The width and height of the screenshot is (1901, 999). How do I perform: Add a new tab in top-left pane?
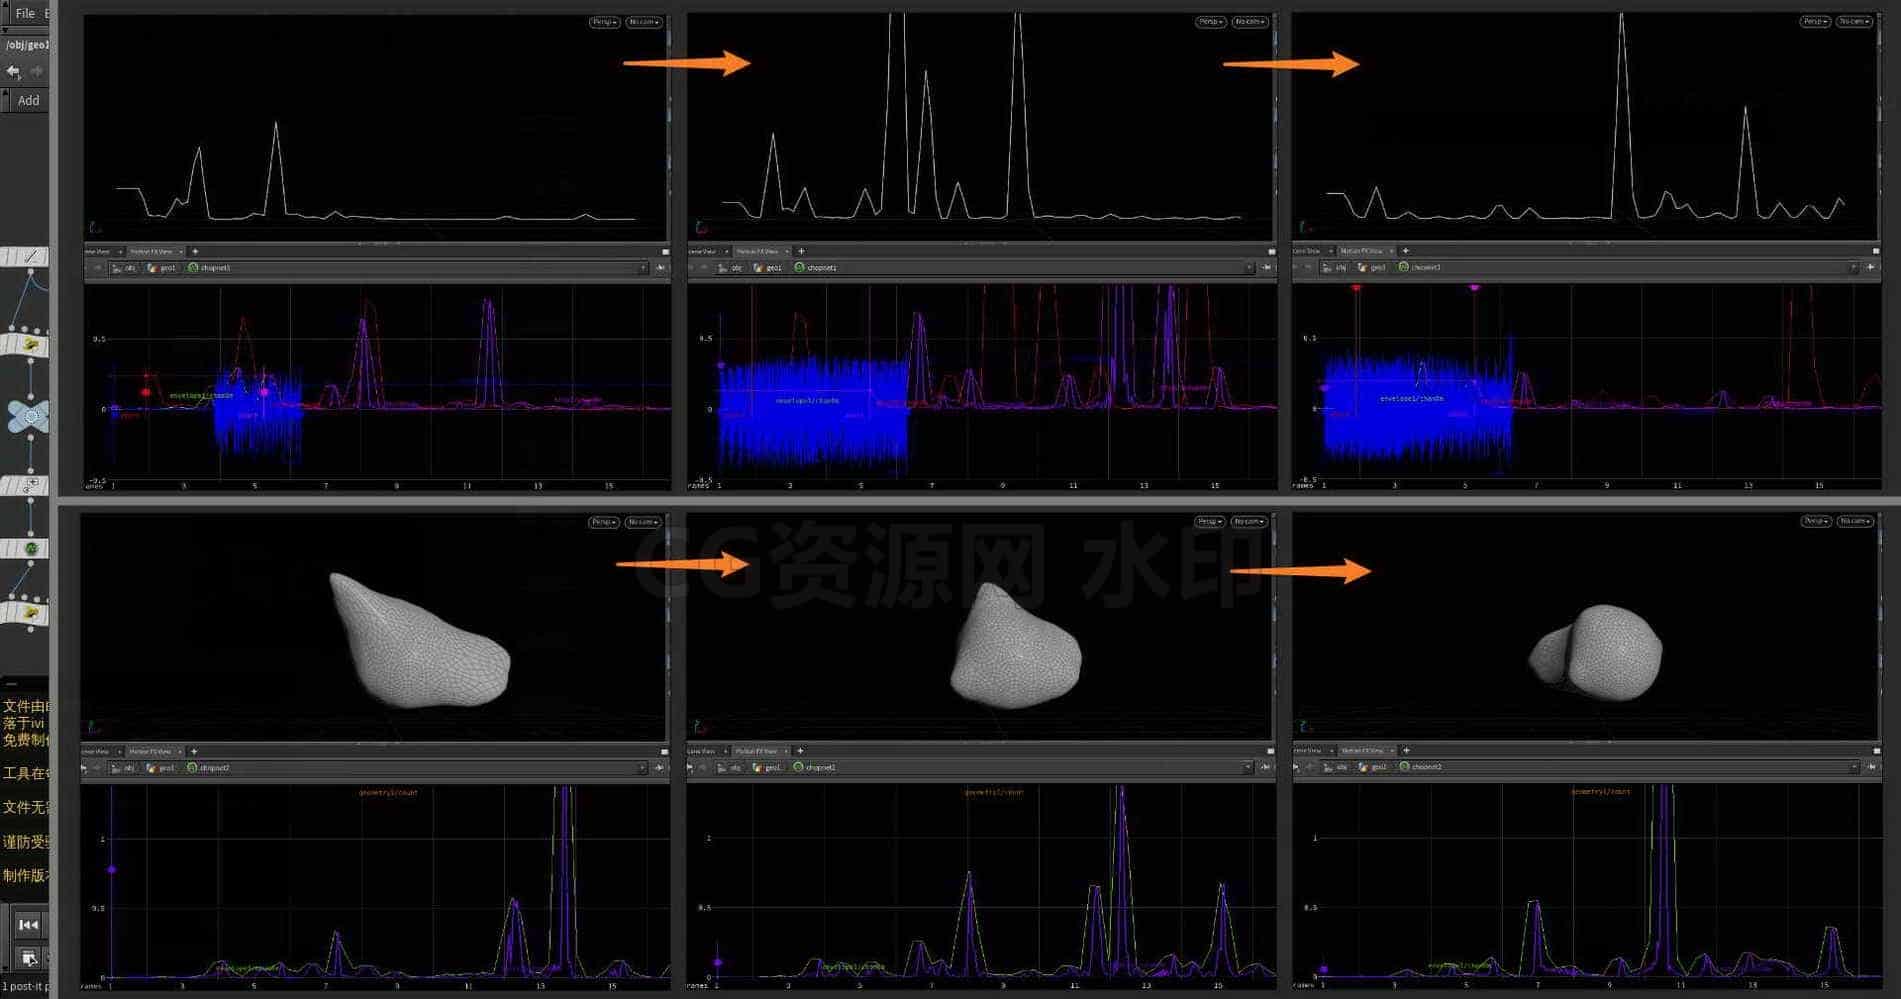pyautogui.click(x=195, y=252)
